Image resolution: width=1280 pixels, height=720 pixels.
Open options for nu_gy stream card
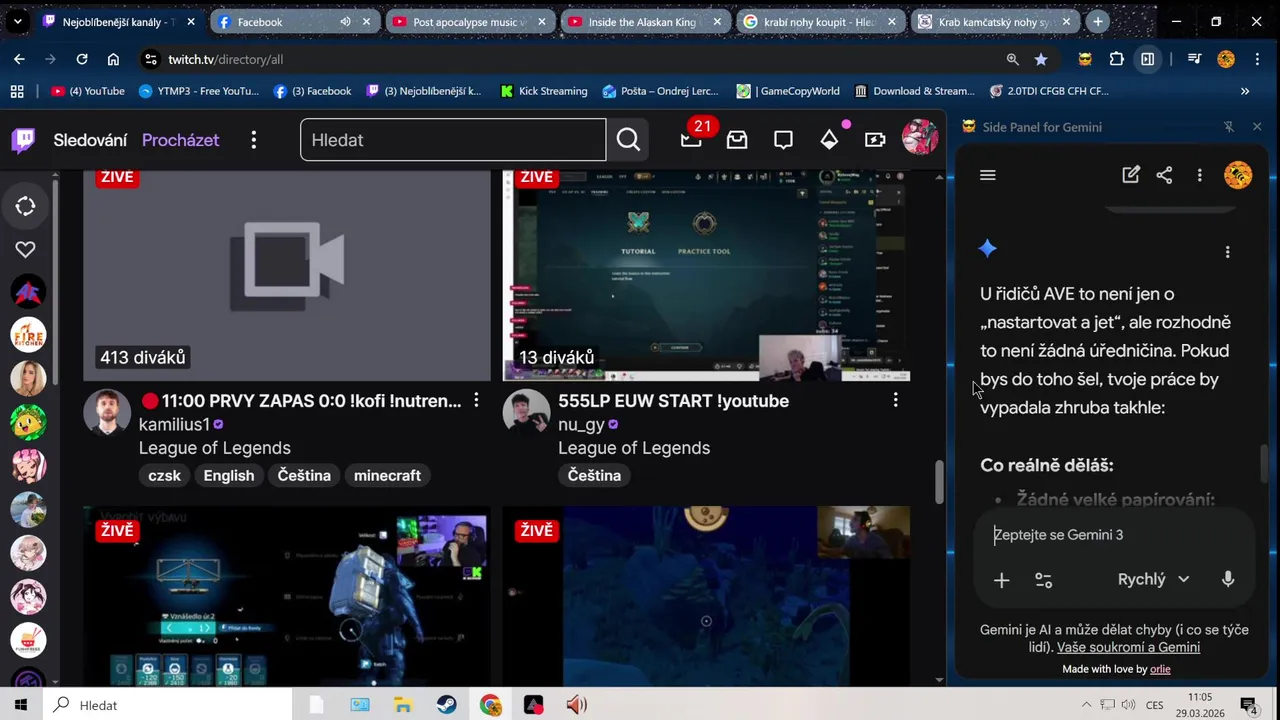click(895, 400)
